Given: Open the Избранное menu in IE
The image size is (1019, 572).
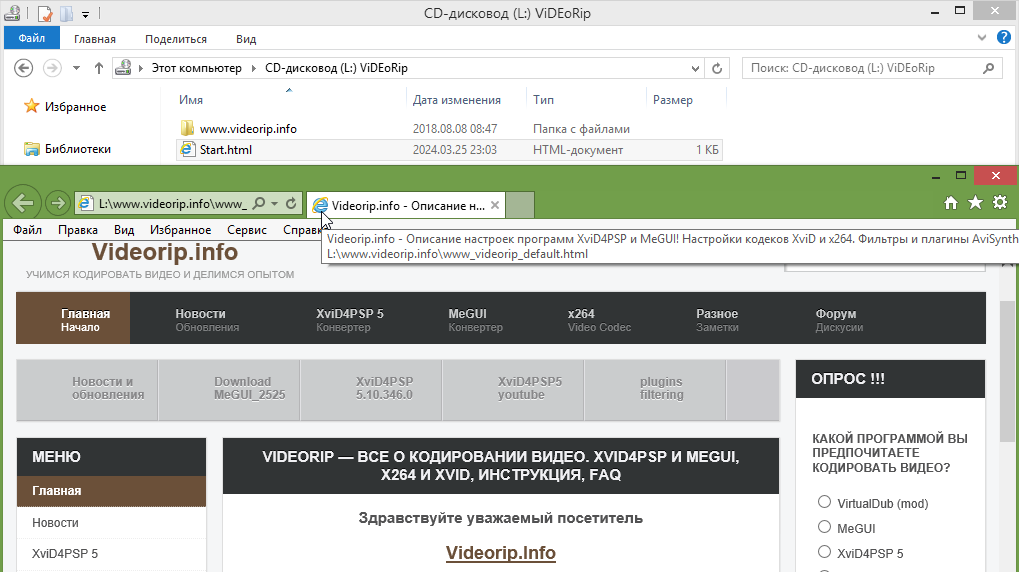Looking at the screenshot, I should click(x=180, y=230).
